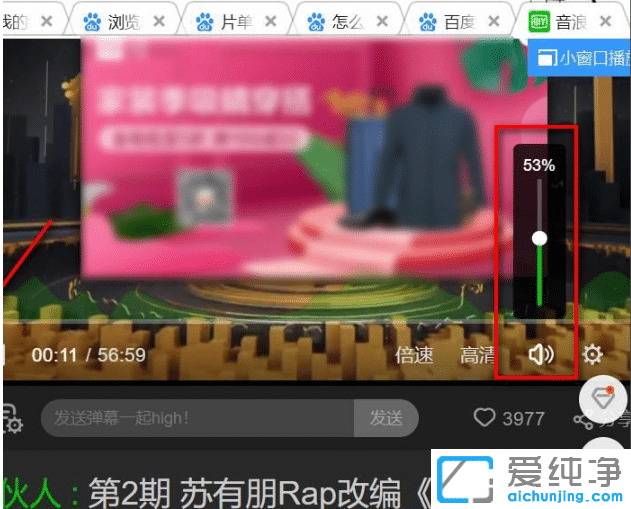The image size is (631, 509).
Task: Switch to the 片单 browser tab
Action: [235, 21]
